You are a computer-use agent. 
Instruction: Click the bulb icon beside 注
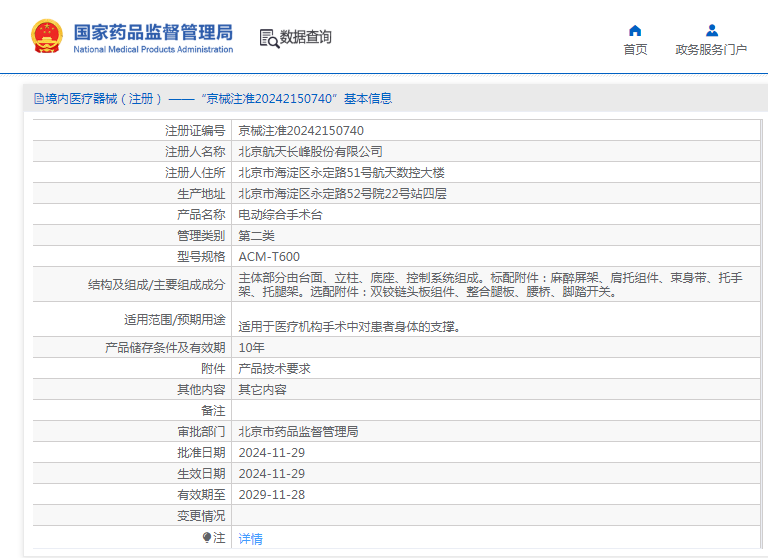(x=207, y=537)
